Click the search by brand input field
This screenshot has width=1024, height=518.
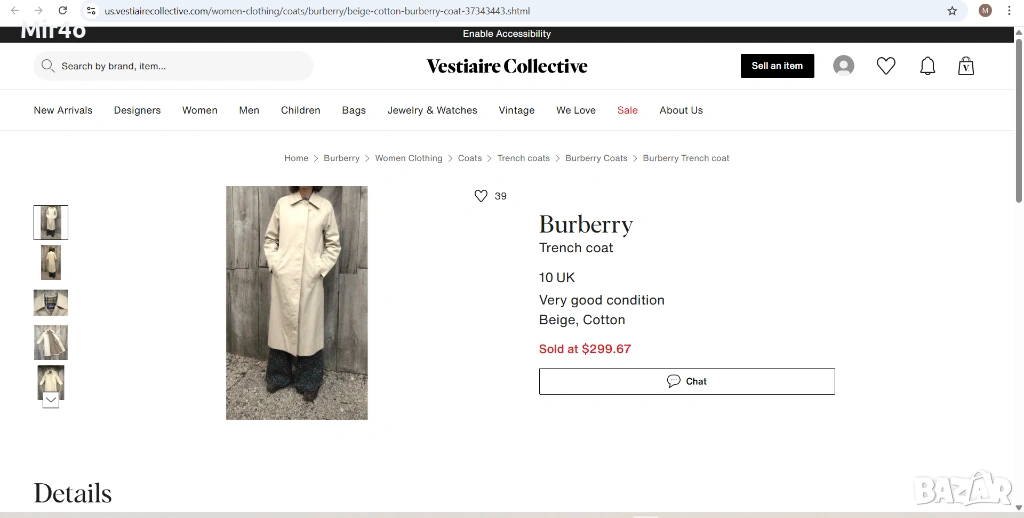click(180, 66)
